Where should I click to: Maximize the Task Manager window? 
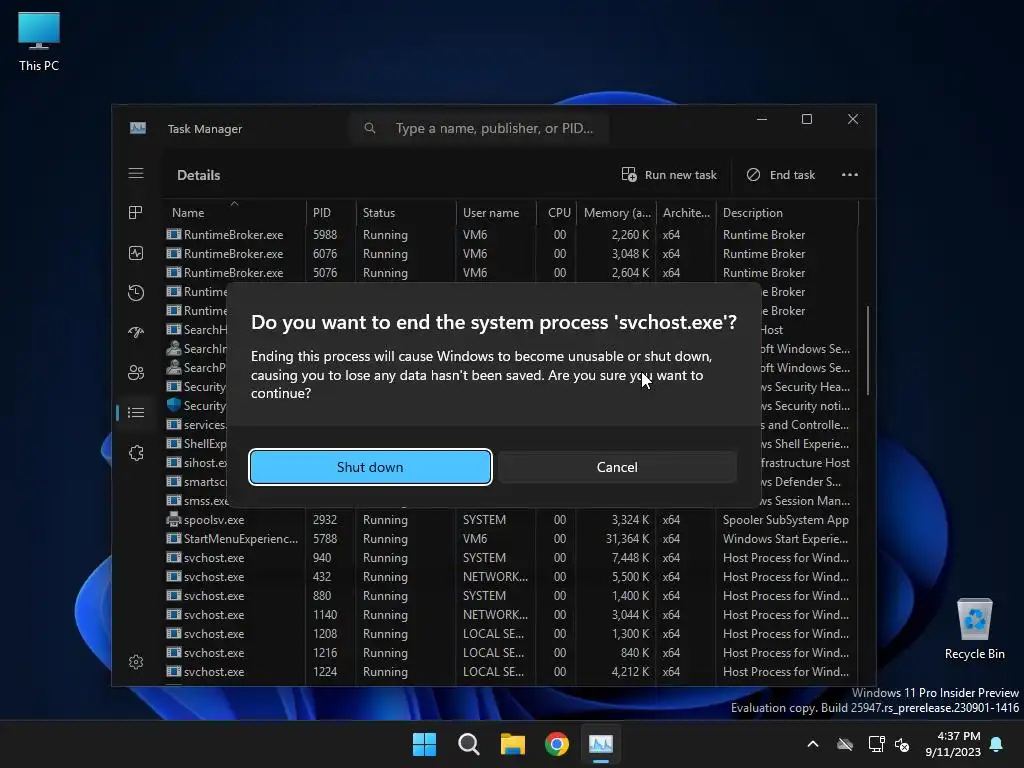pyautogui.click(x=807, y=119)
